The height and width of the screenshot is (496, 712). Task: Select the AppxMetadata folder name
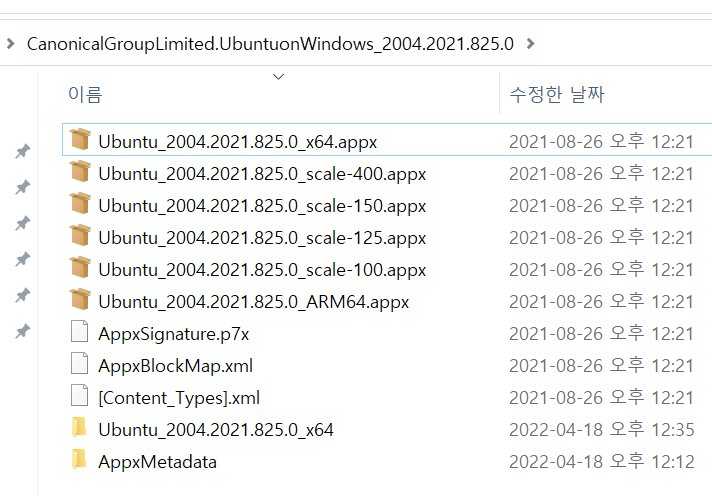(x=157, y=462)
